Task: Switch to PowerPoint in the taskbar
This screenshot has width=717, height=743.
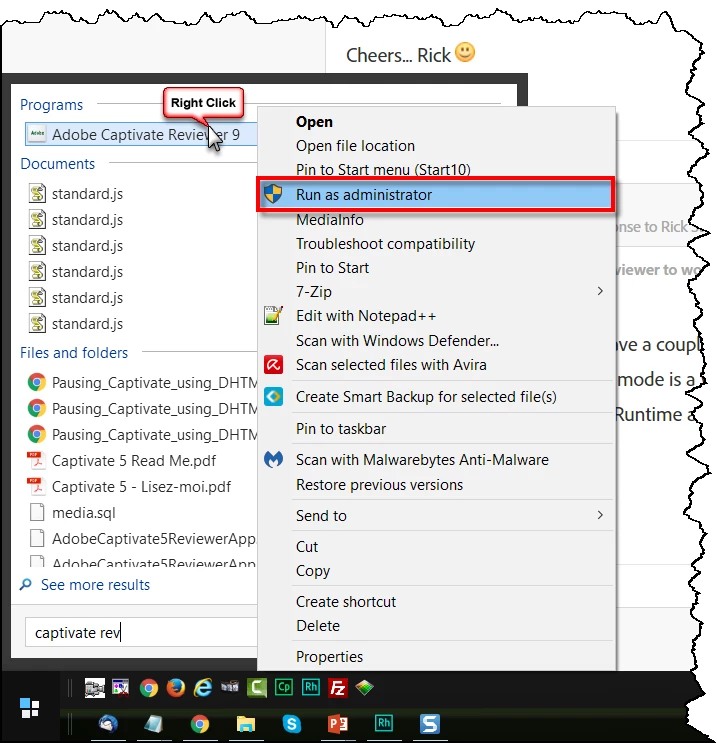Action: pos(337,724)
